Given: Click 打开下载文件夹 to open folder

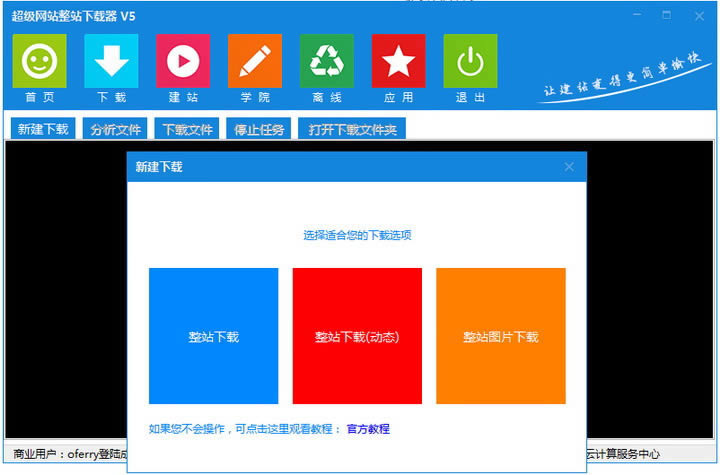Looking at the screenshot, I should point(351,129).
